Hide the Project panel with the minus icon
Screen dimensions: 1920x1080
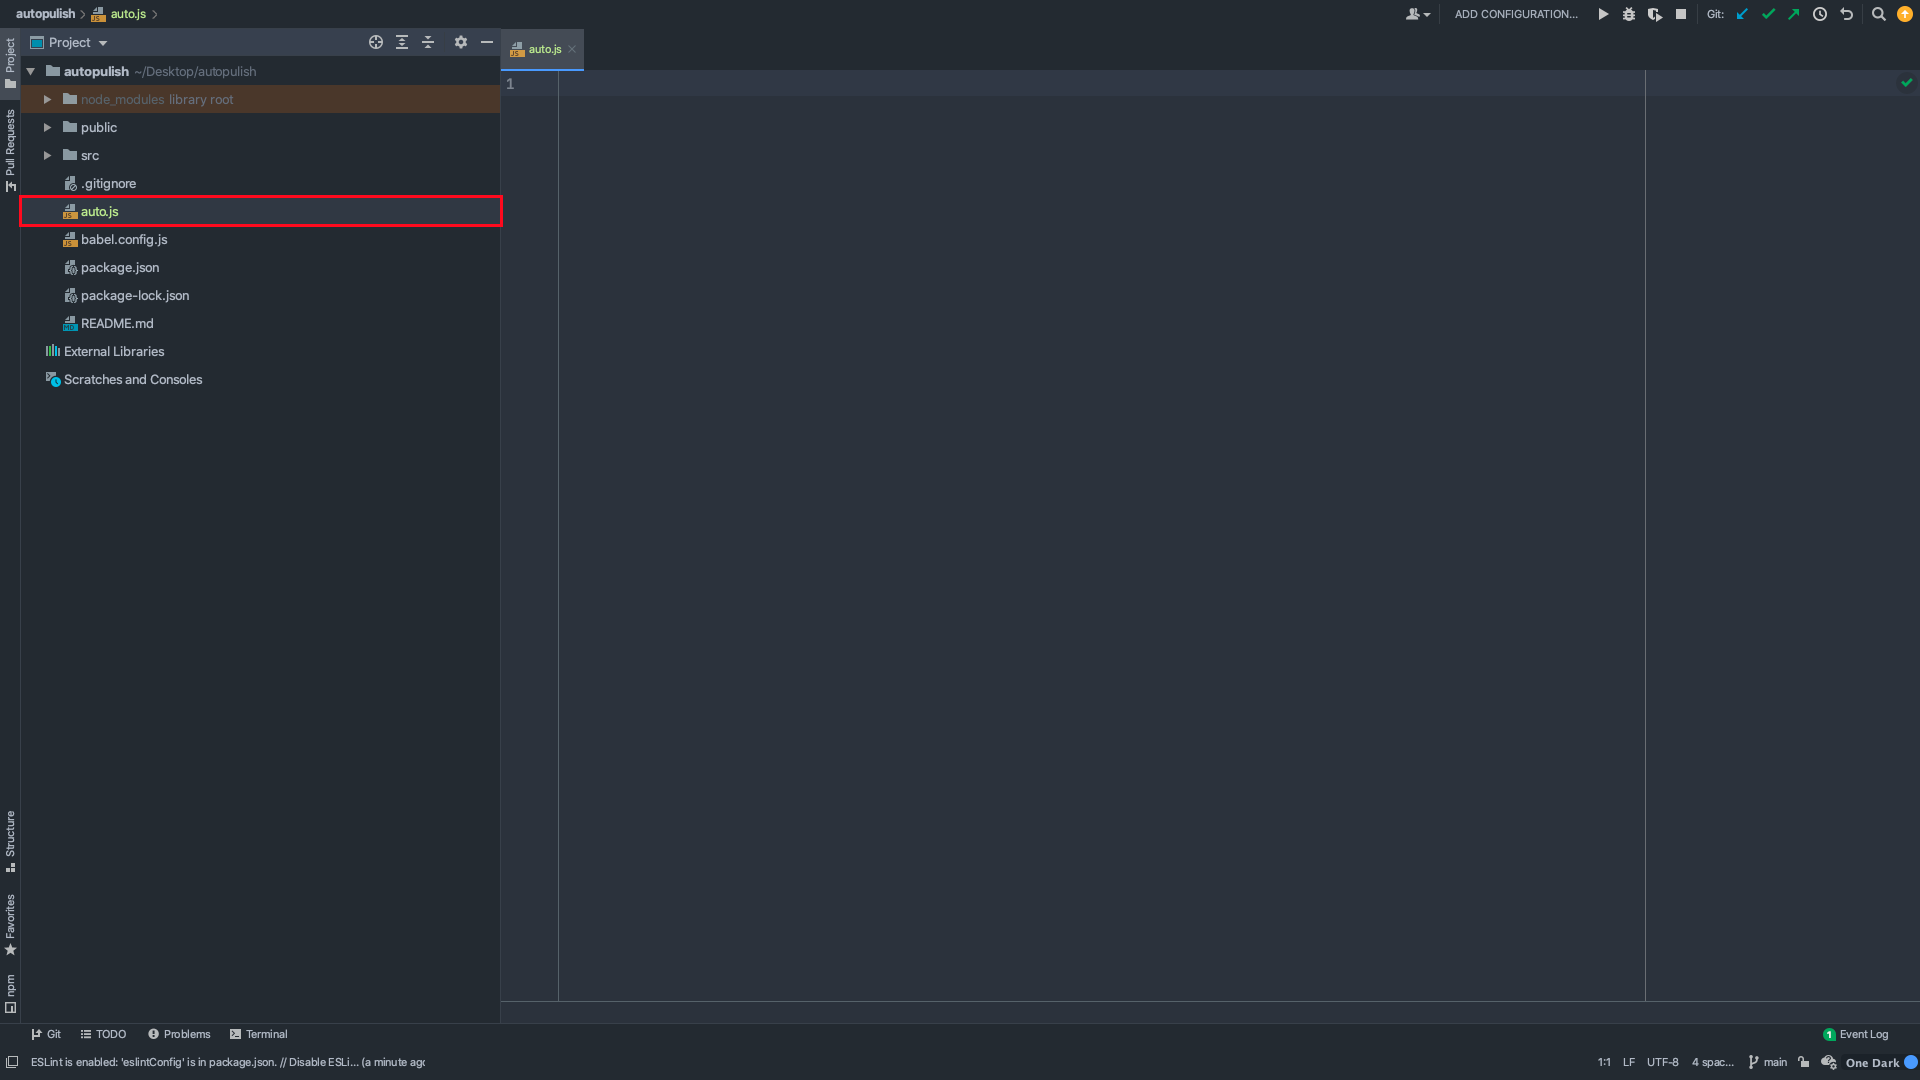click(x=487, y=42)
